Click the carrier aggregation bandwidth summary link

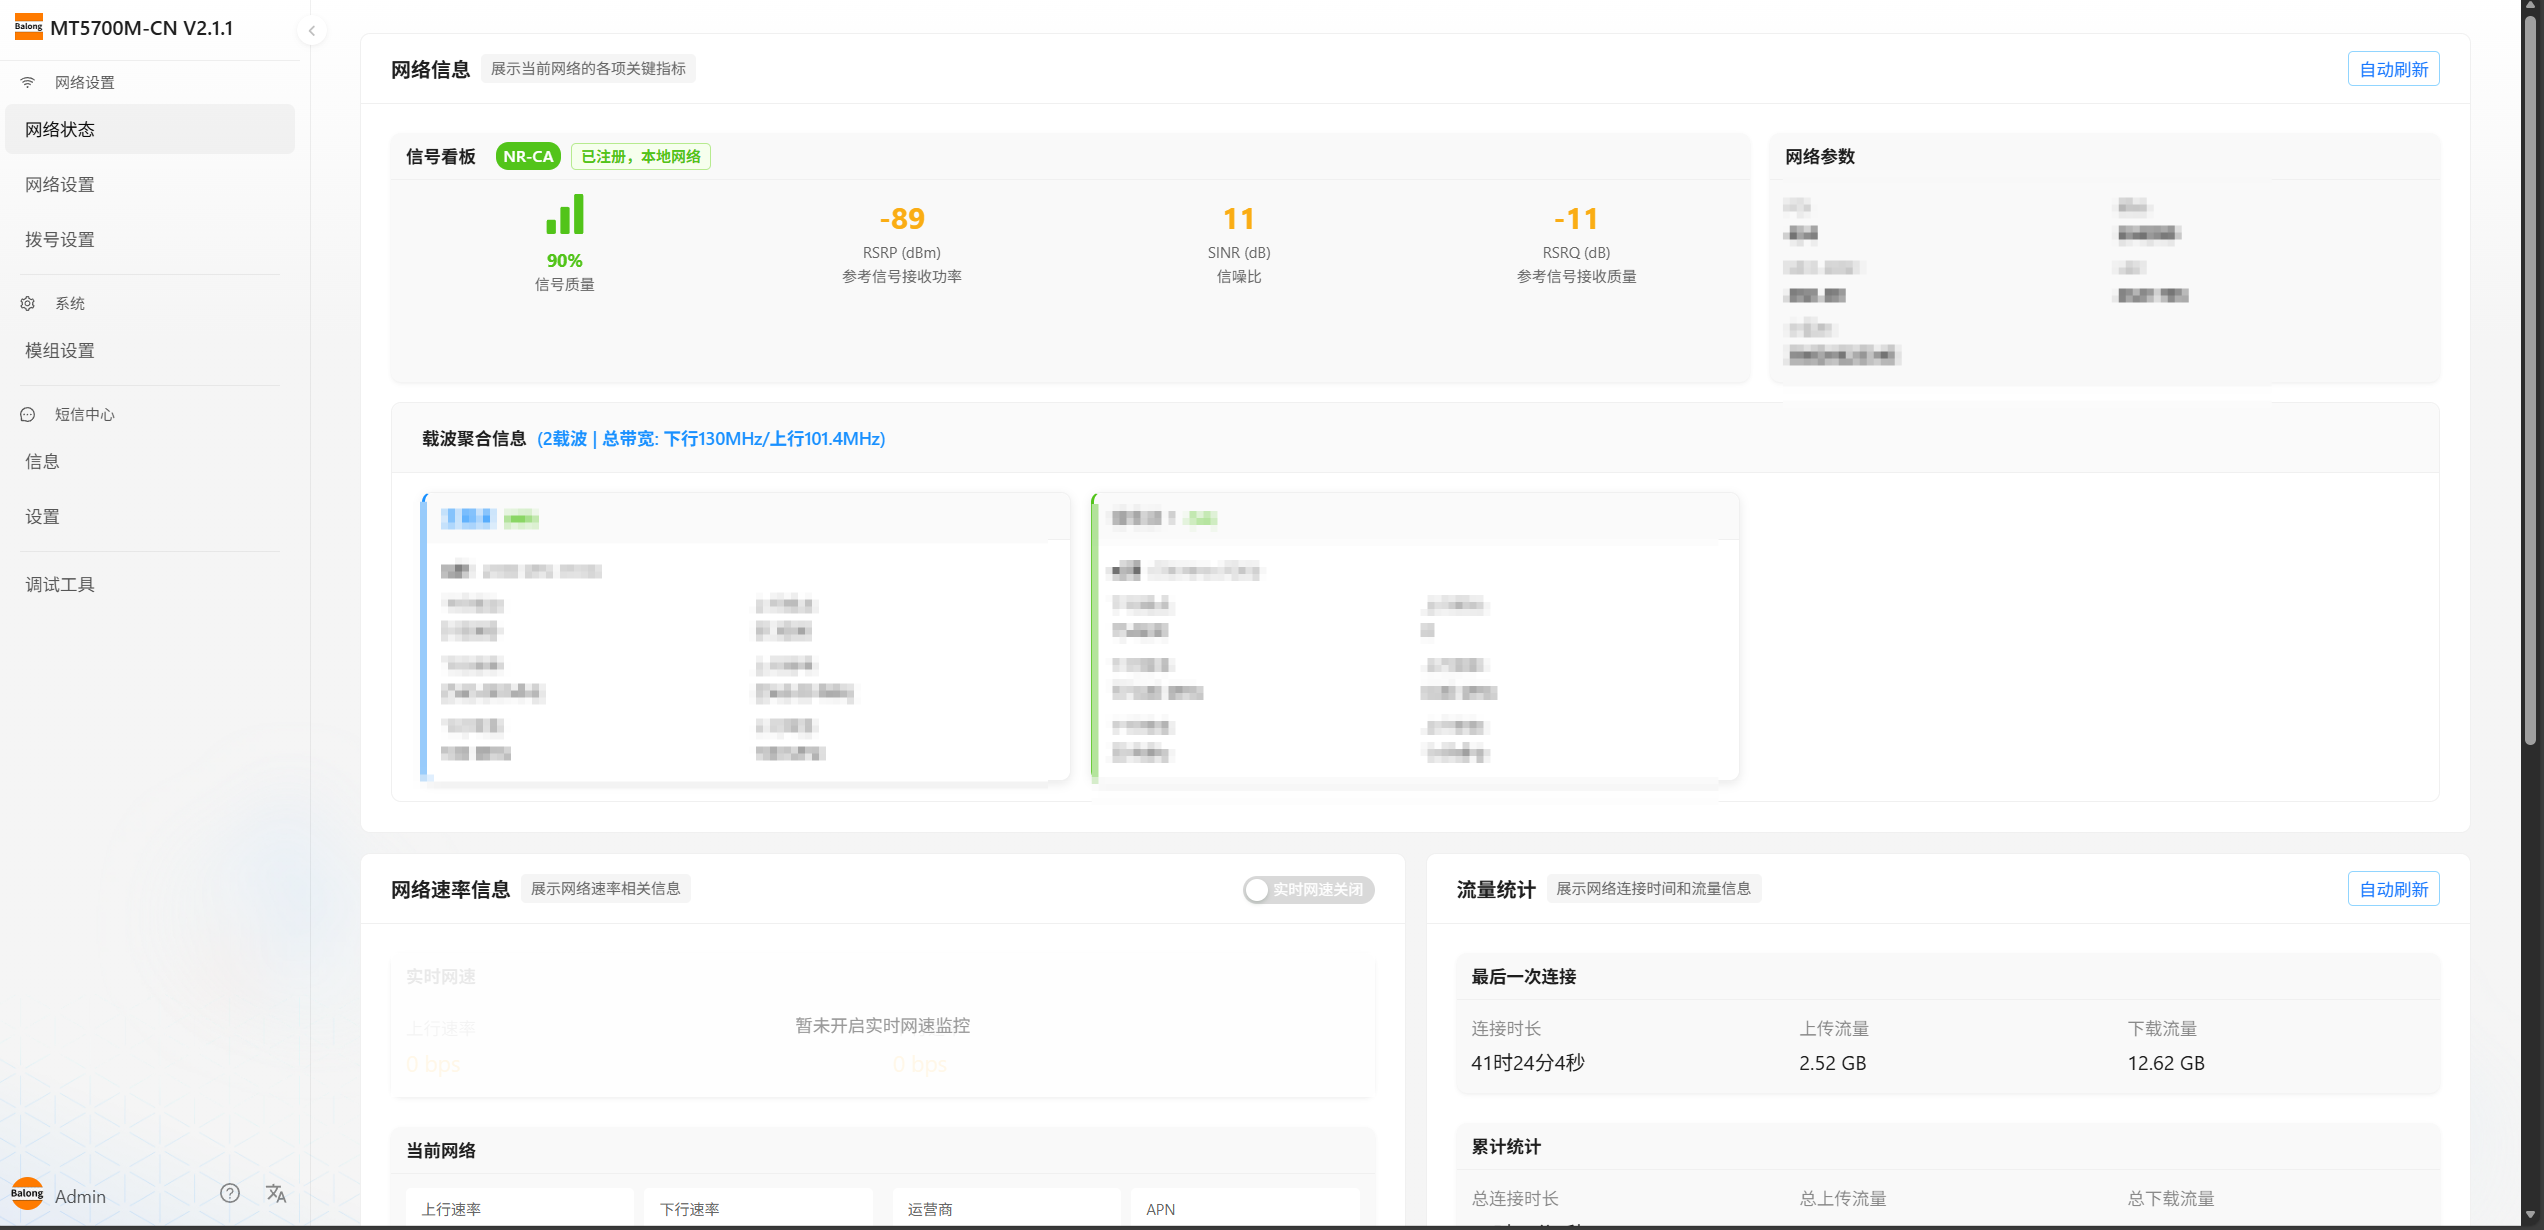(x=711, y=438)
